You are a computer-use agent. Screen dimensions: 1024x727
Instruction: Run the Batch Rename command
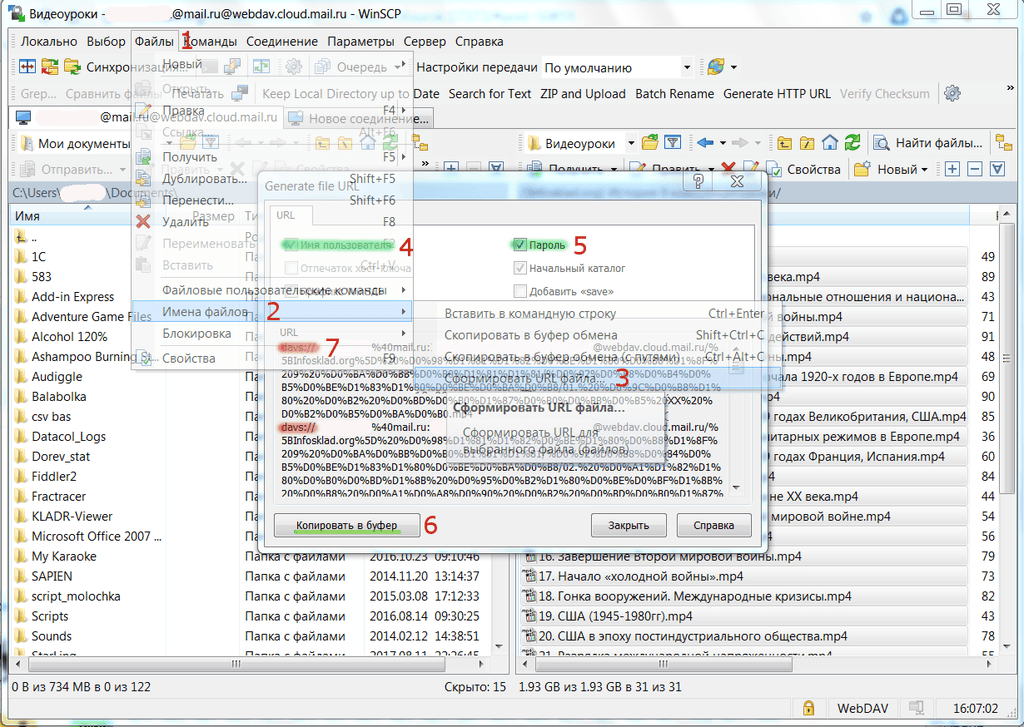click(675, 93)
